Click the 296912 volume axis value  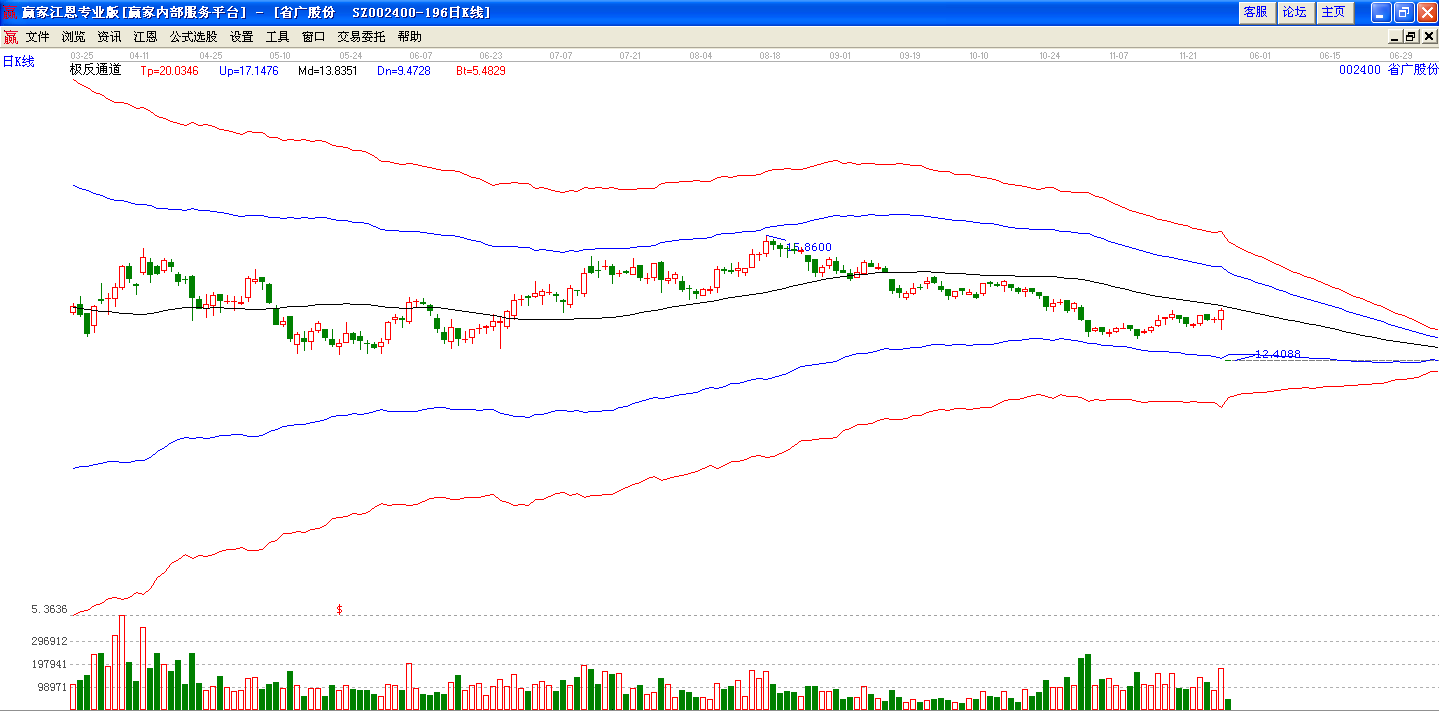49,641
